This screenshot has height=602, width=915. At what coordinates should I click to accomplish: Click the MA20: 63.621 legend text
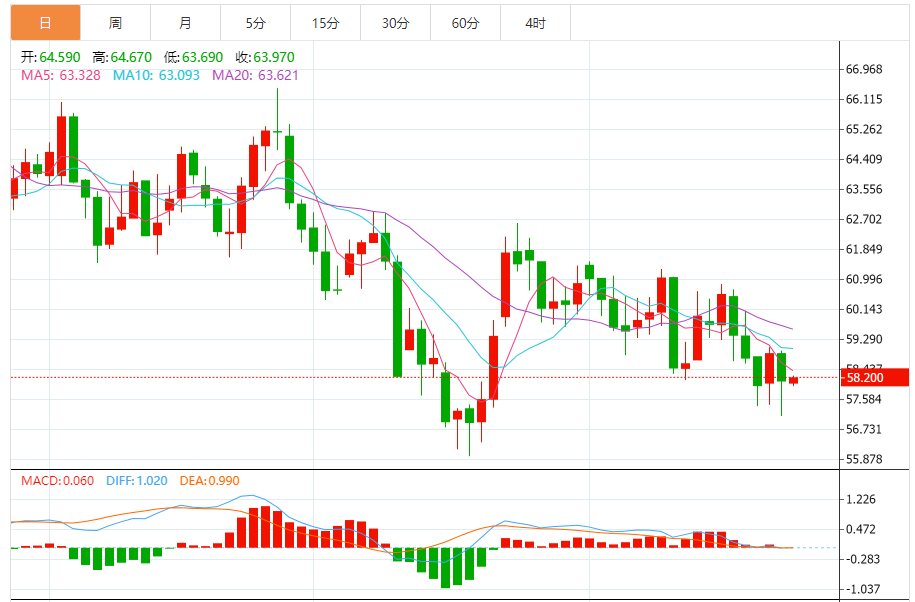255,75
